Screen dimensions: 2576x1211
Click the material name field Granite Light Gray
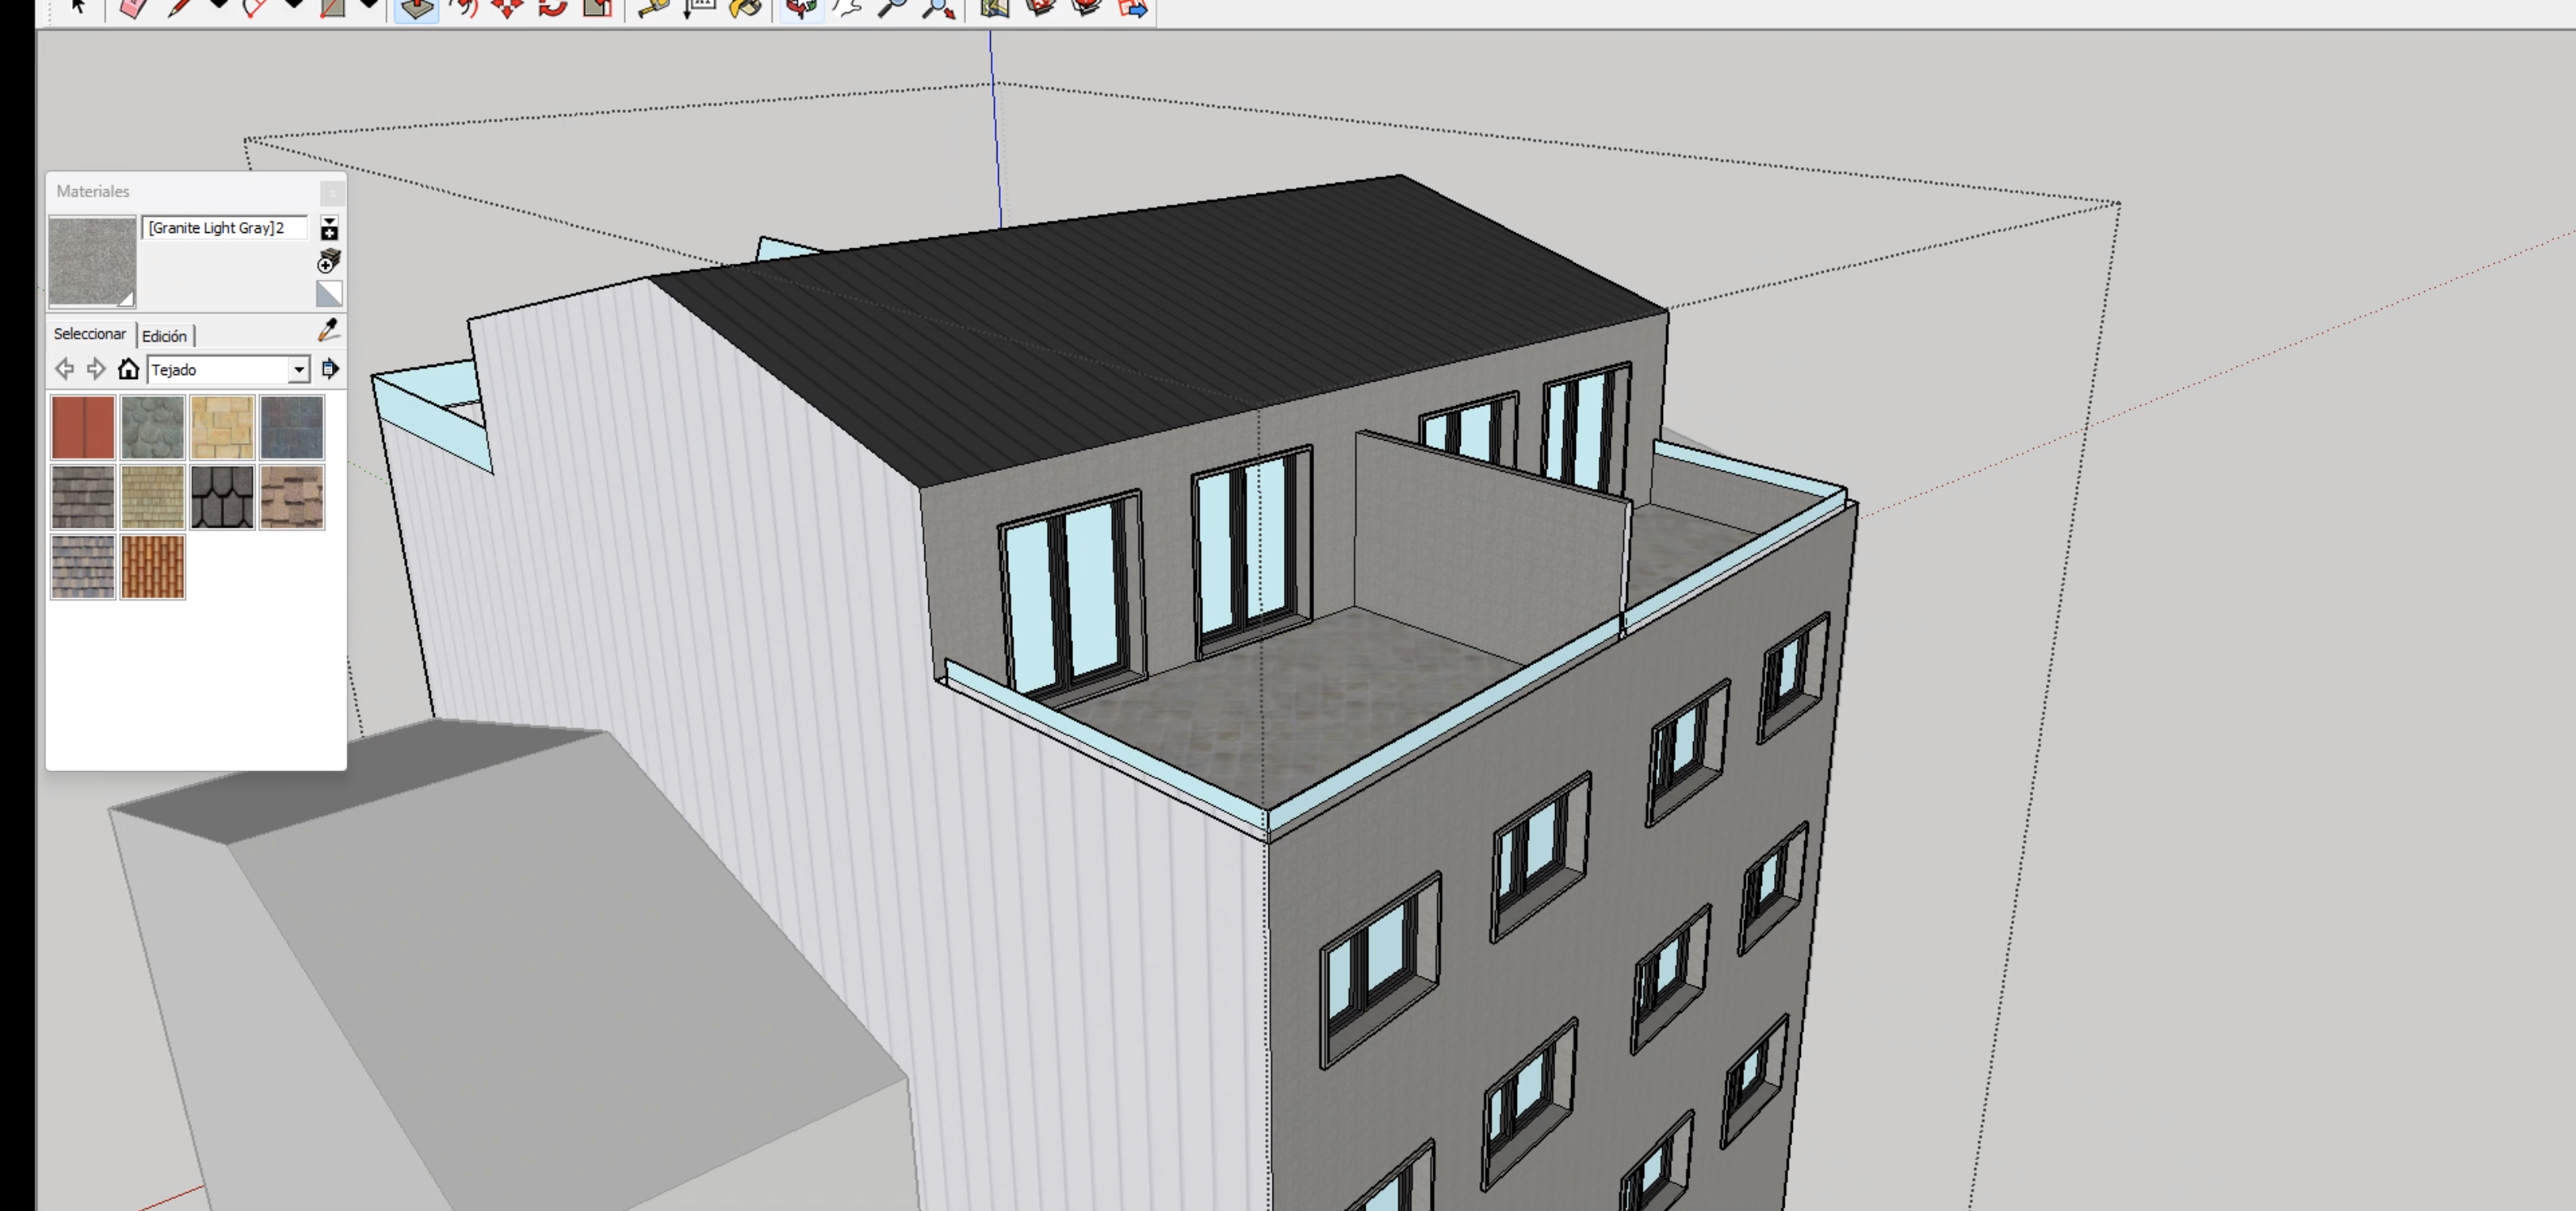225,228
